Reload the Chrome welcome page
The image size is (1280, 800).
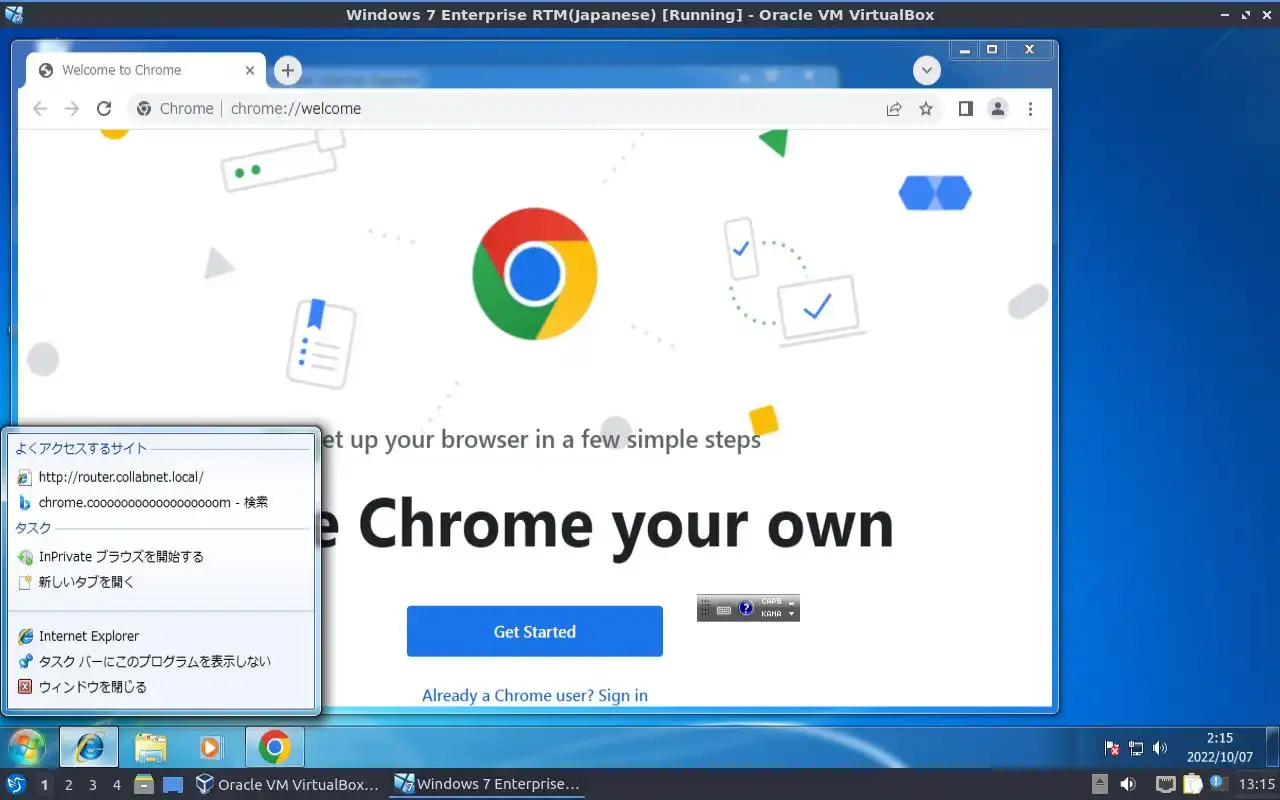(104, 109)
